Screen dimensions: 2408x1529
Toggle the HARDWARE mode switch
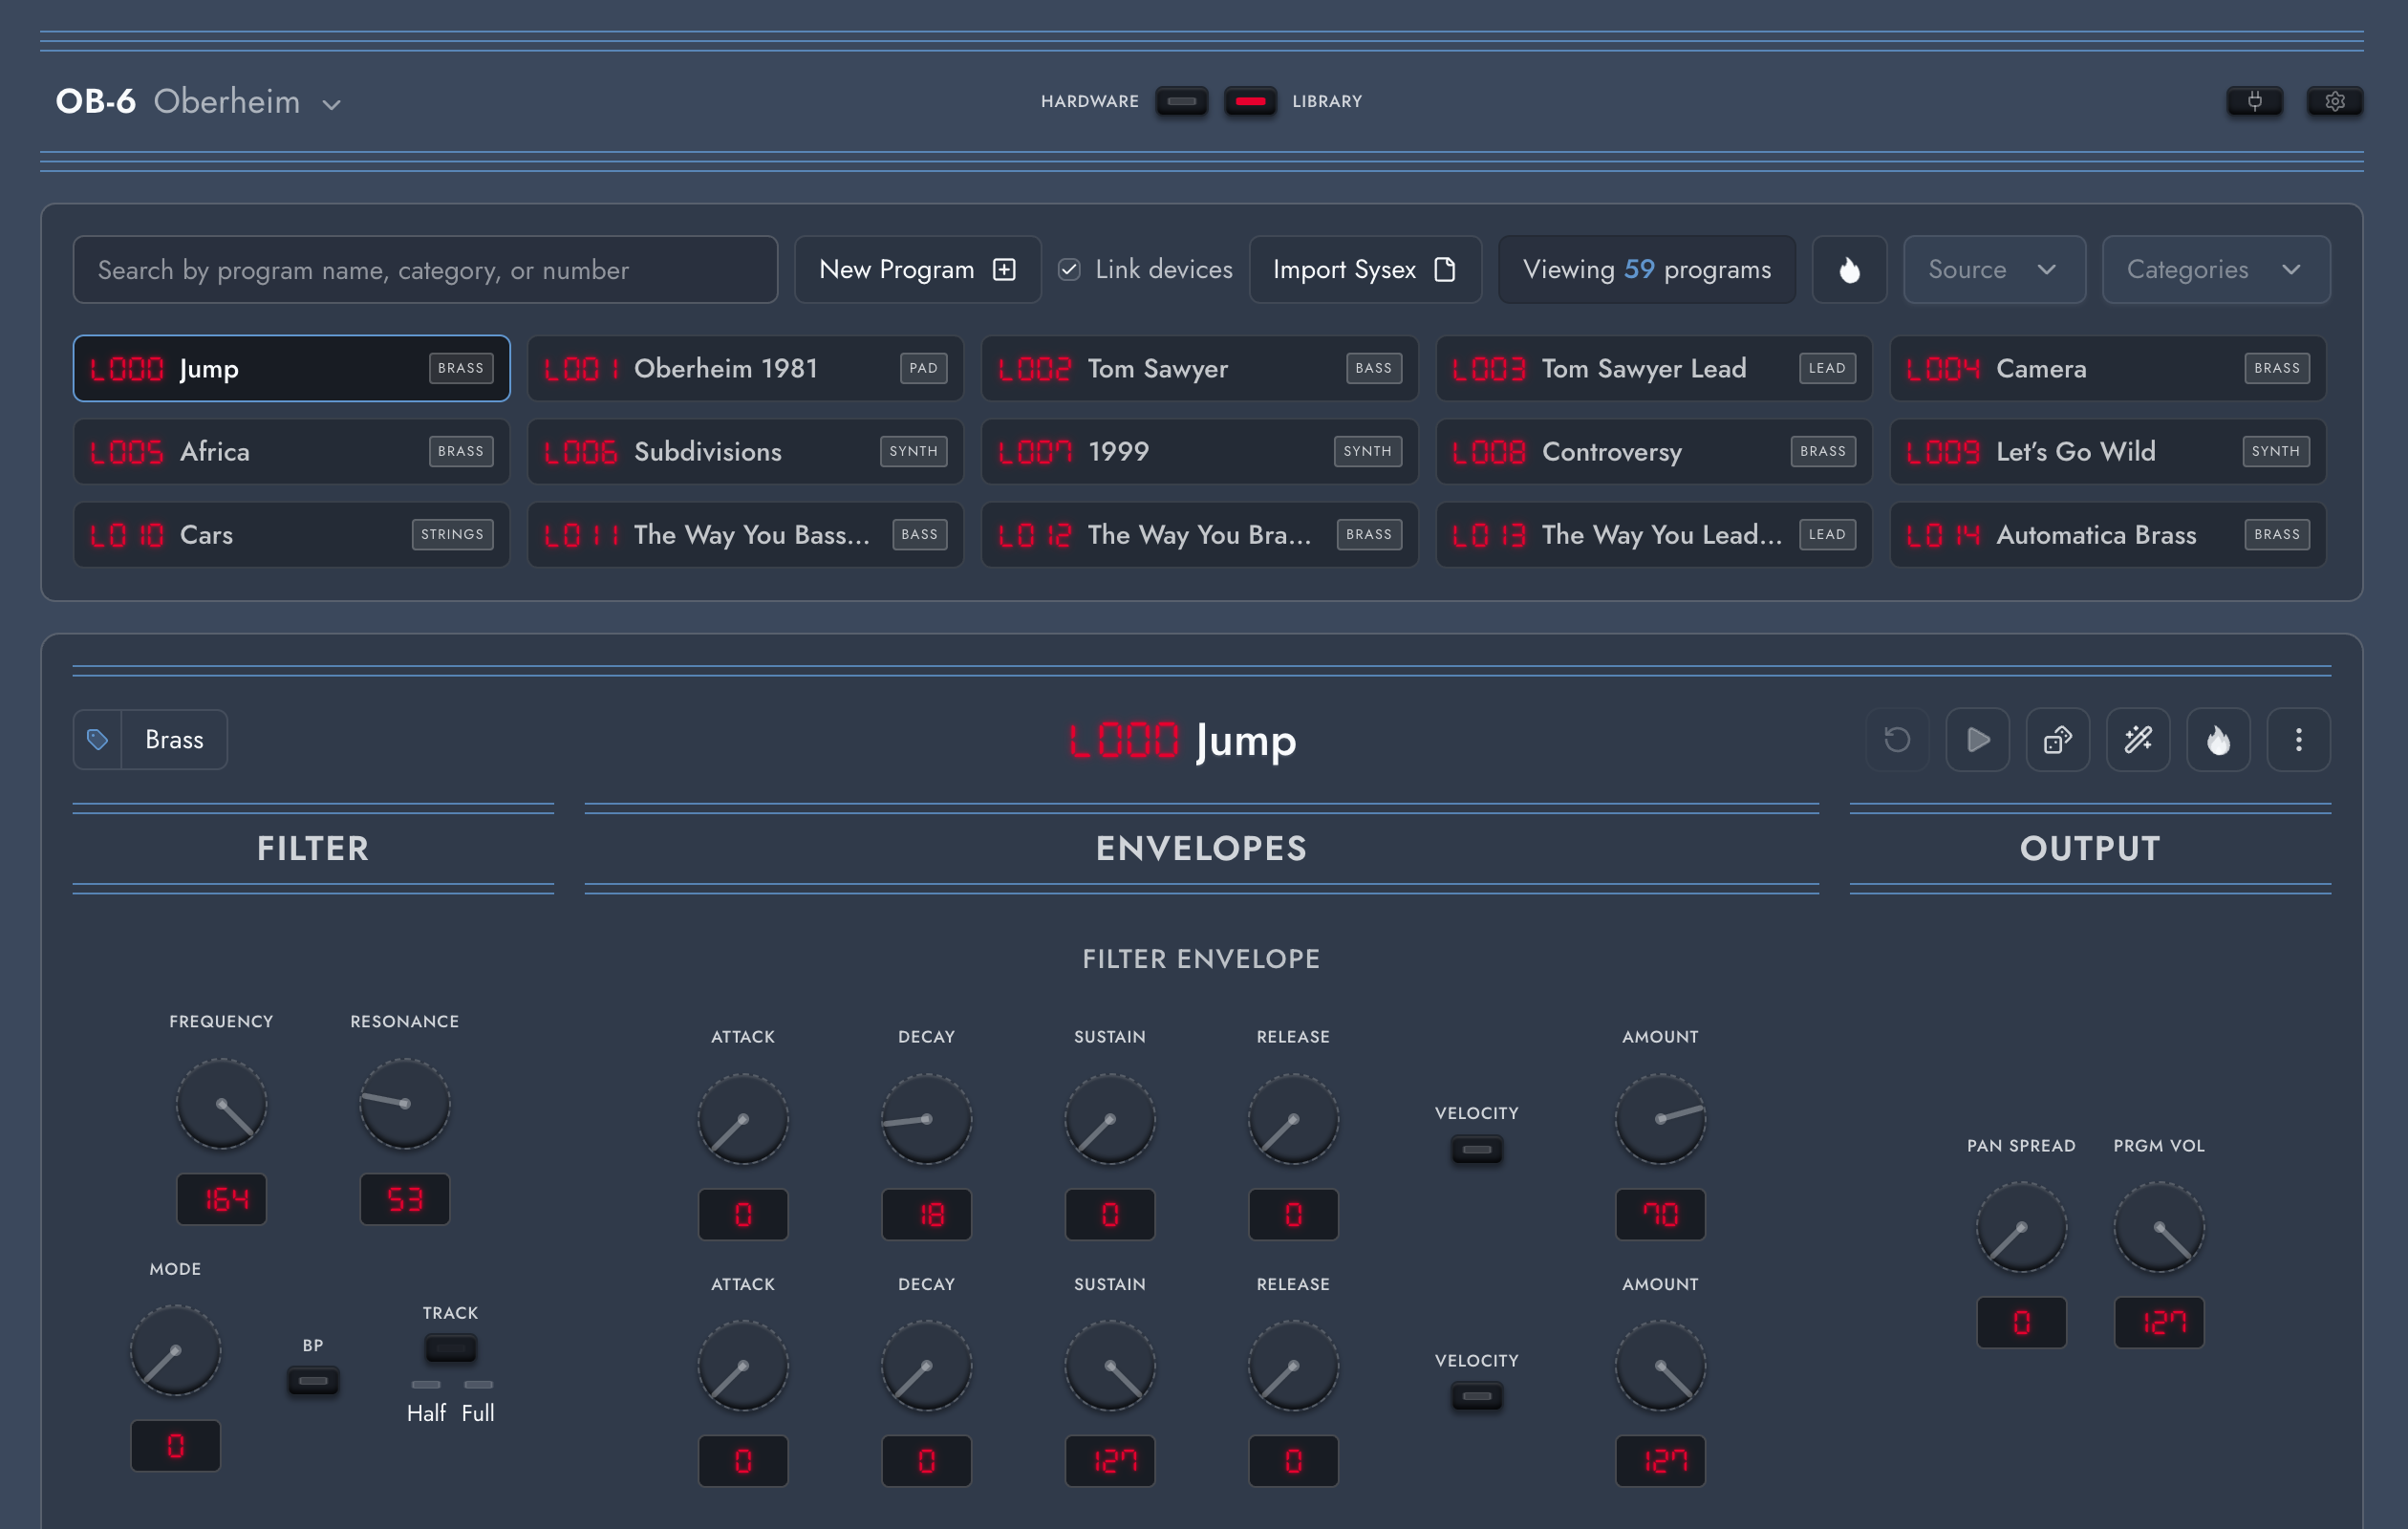(1181, 101)
